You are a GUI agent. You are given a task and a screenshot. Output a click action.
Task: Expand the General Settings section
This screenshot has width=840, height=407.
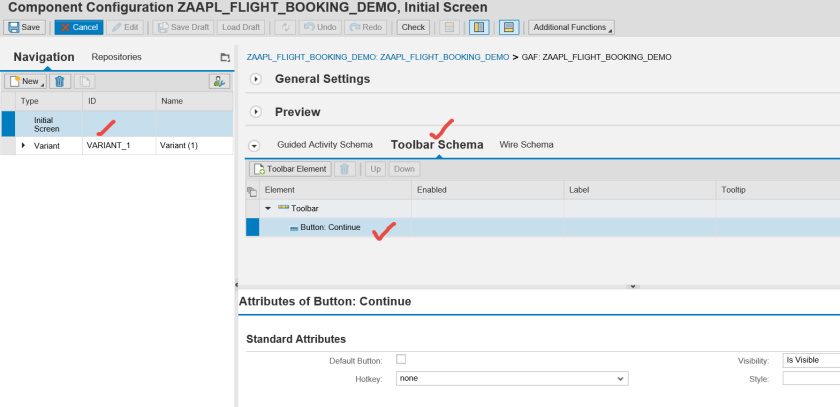256,79
